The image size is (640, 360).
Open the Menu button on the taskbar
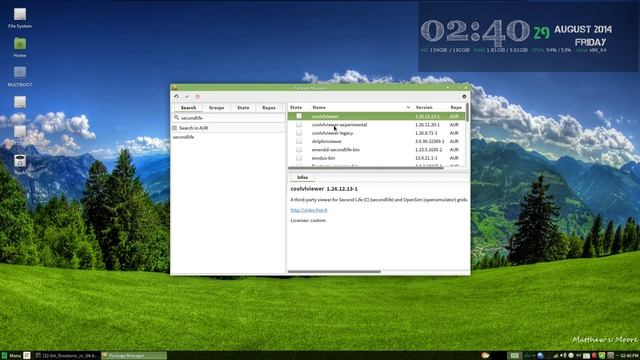[11, 356]
